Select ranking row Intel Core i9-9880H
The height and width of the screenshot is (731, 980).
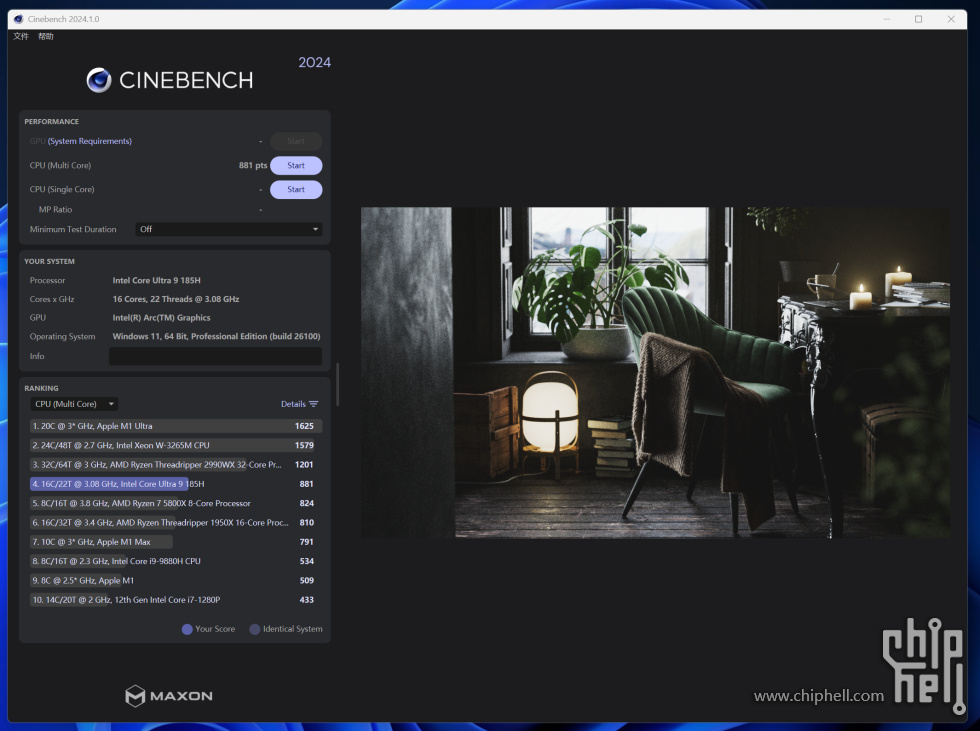click(176, 562)
